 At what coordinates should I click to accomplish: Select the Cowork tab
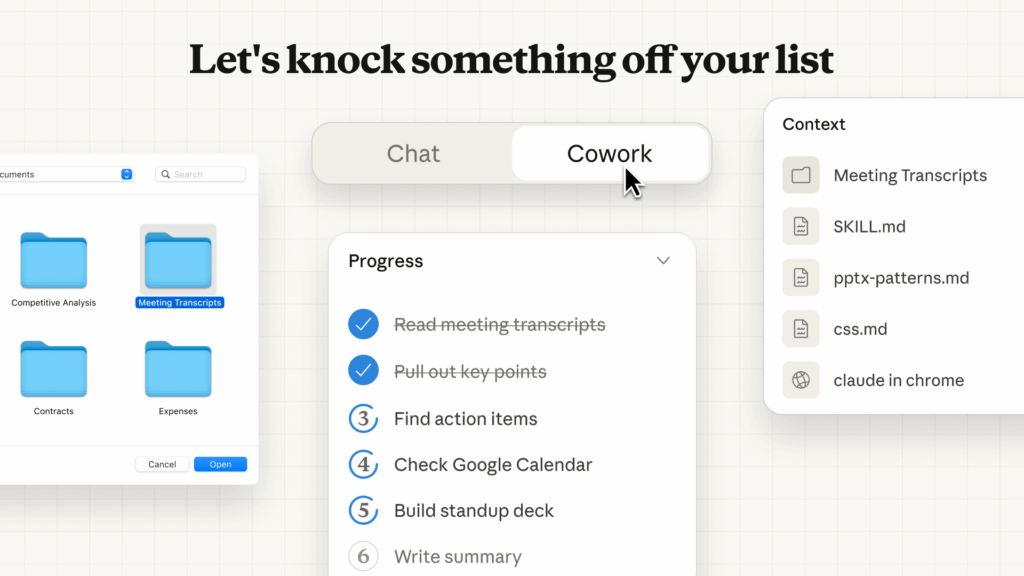tap(610, 153)
